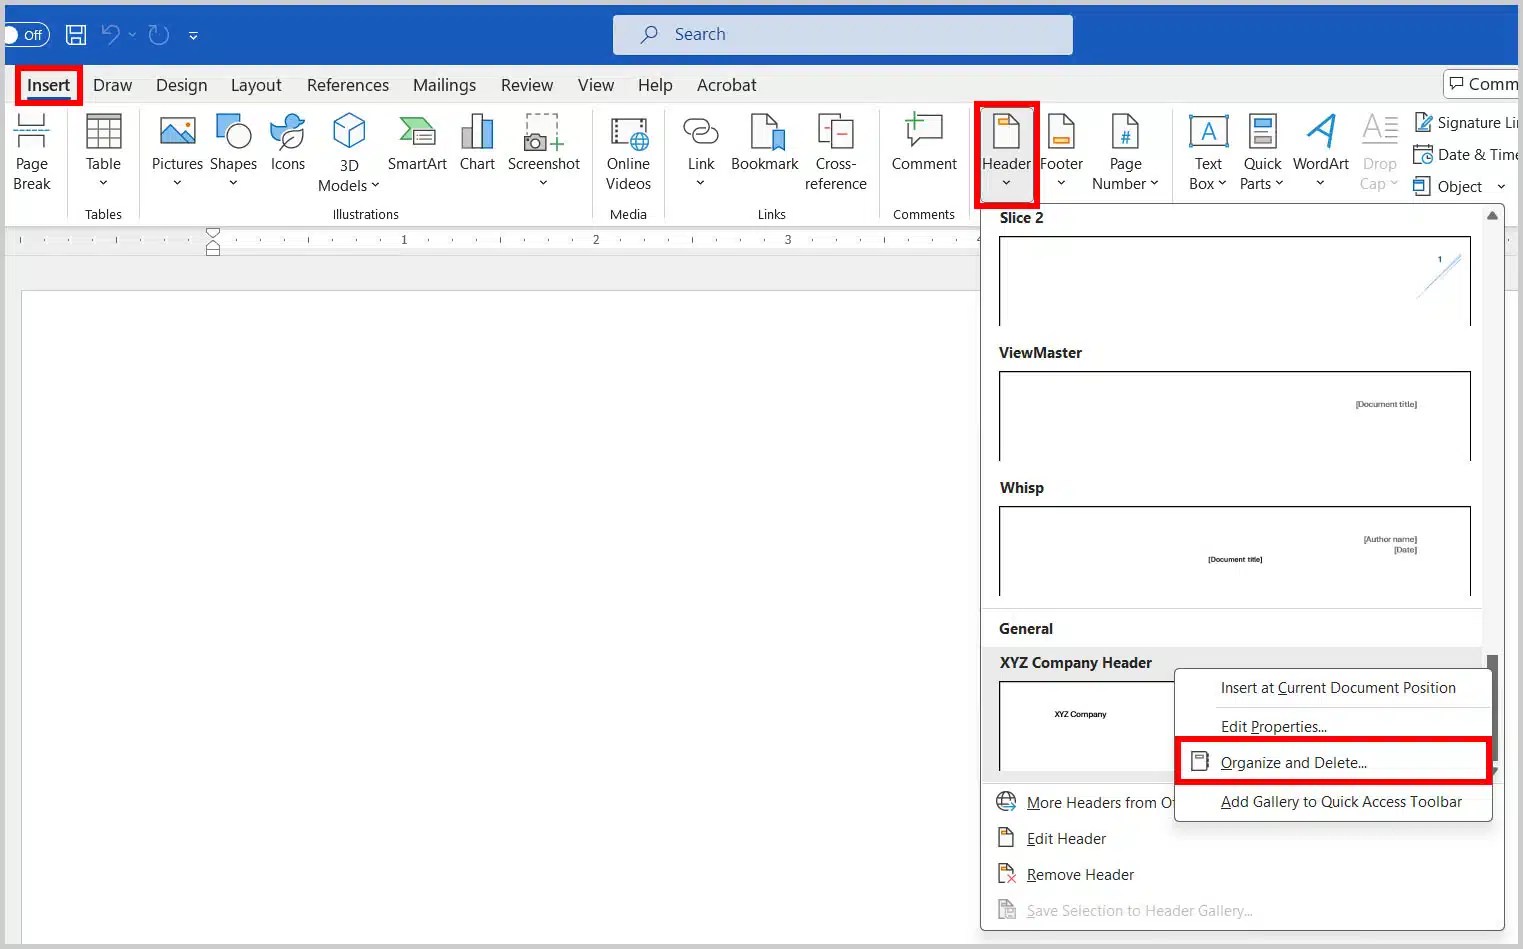This screenshot has height=949, width=1523.
Task: Expand the Object dropdown arrow
Action: coord(1501,187)
